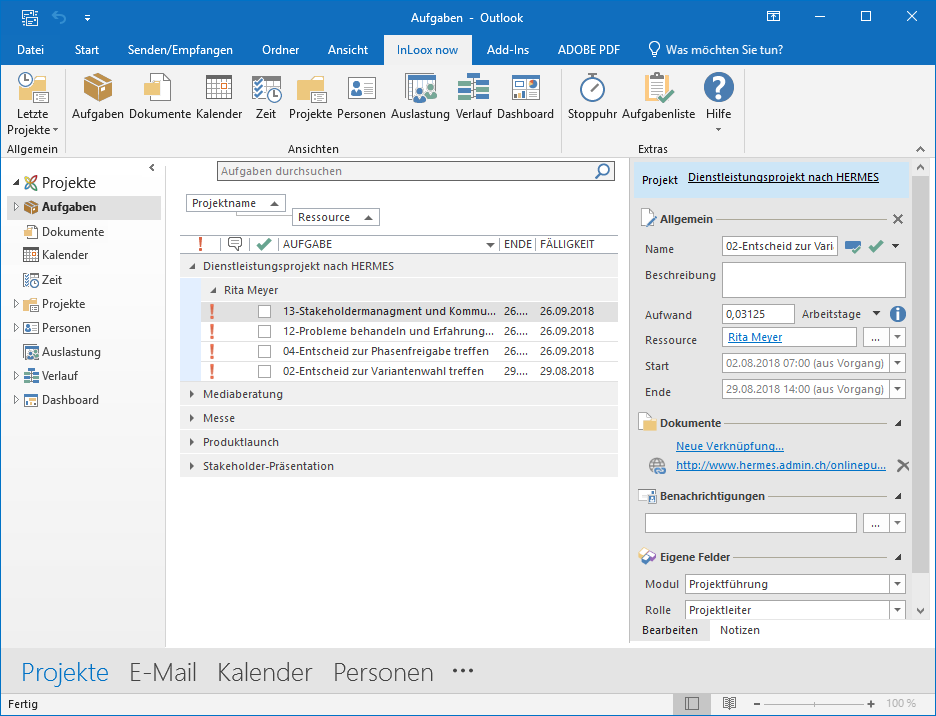Open the Hilfe ribbon button
This screenshot has height=716, width=936.
tap(718, 102)
